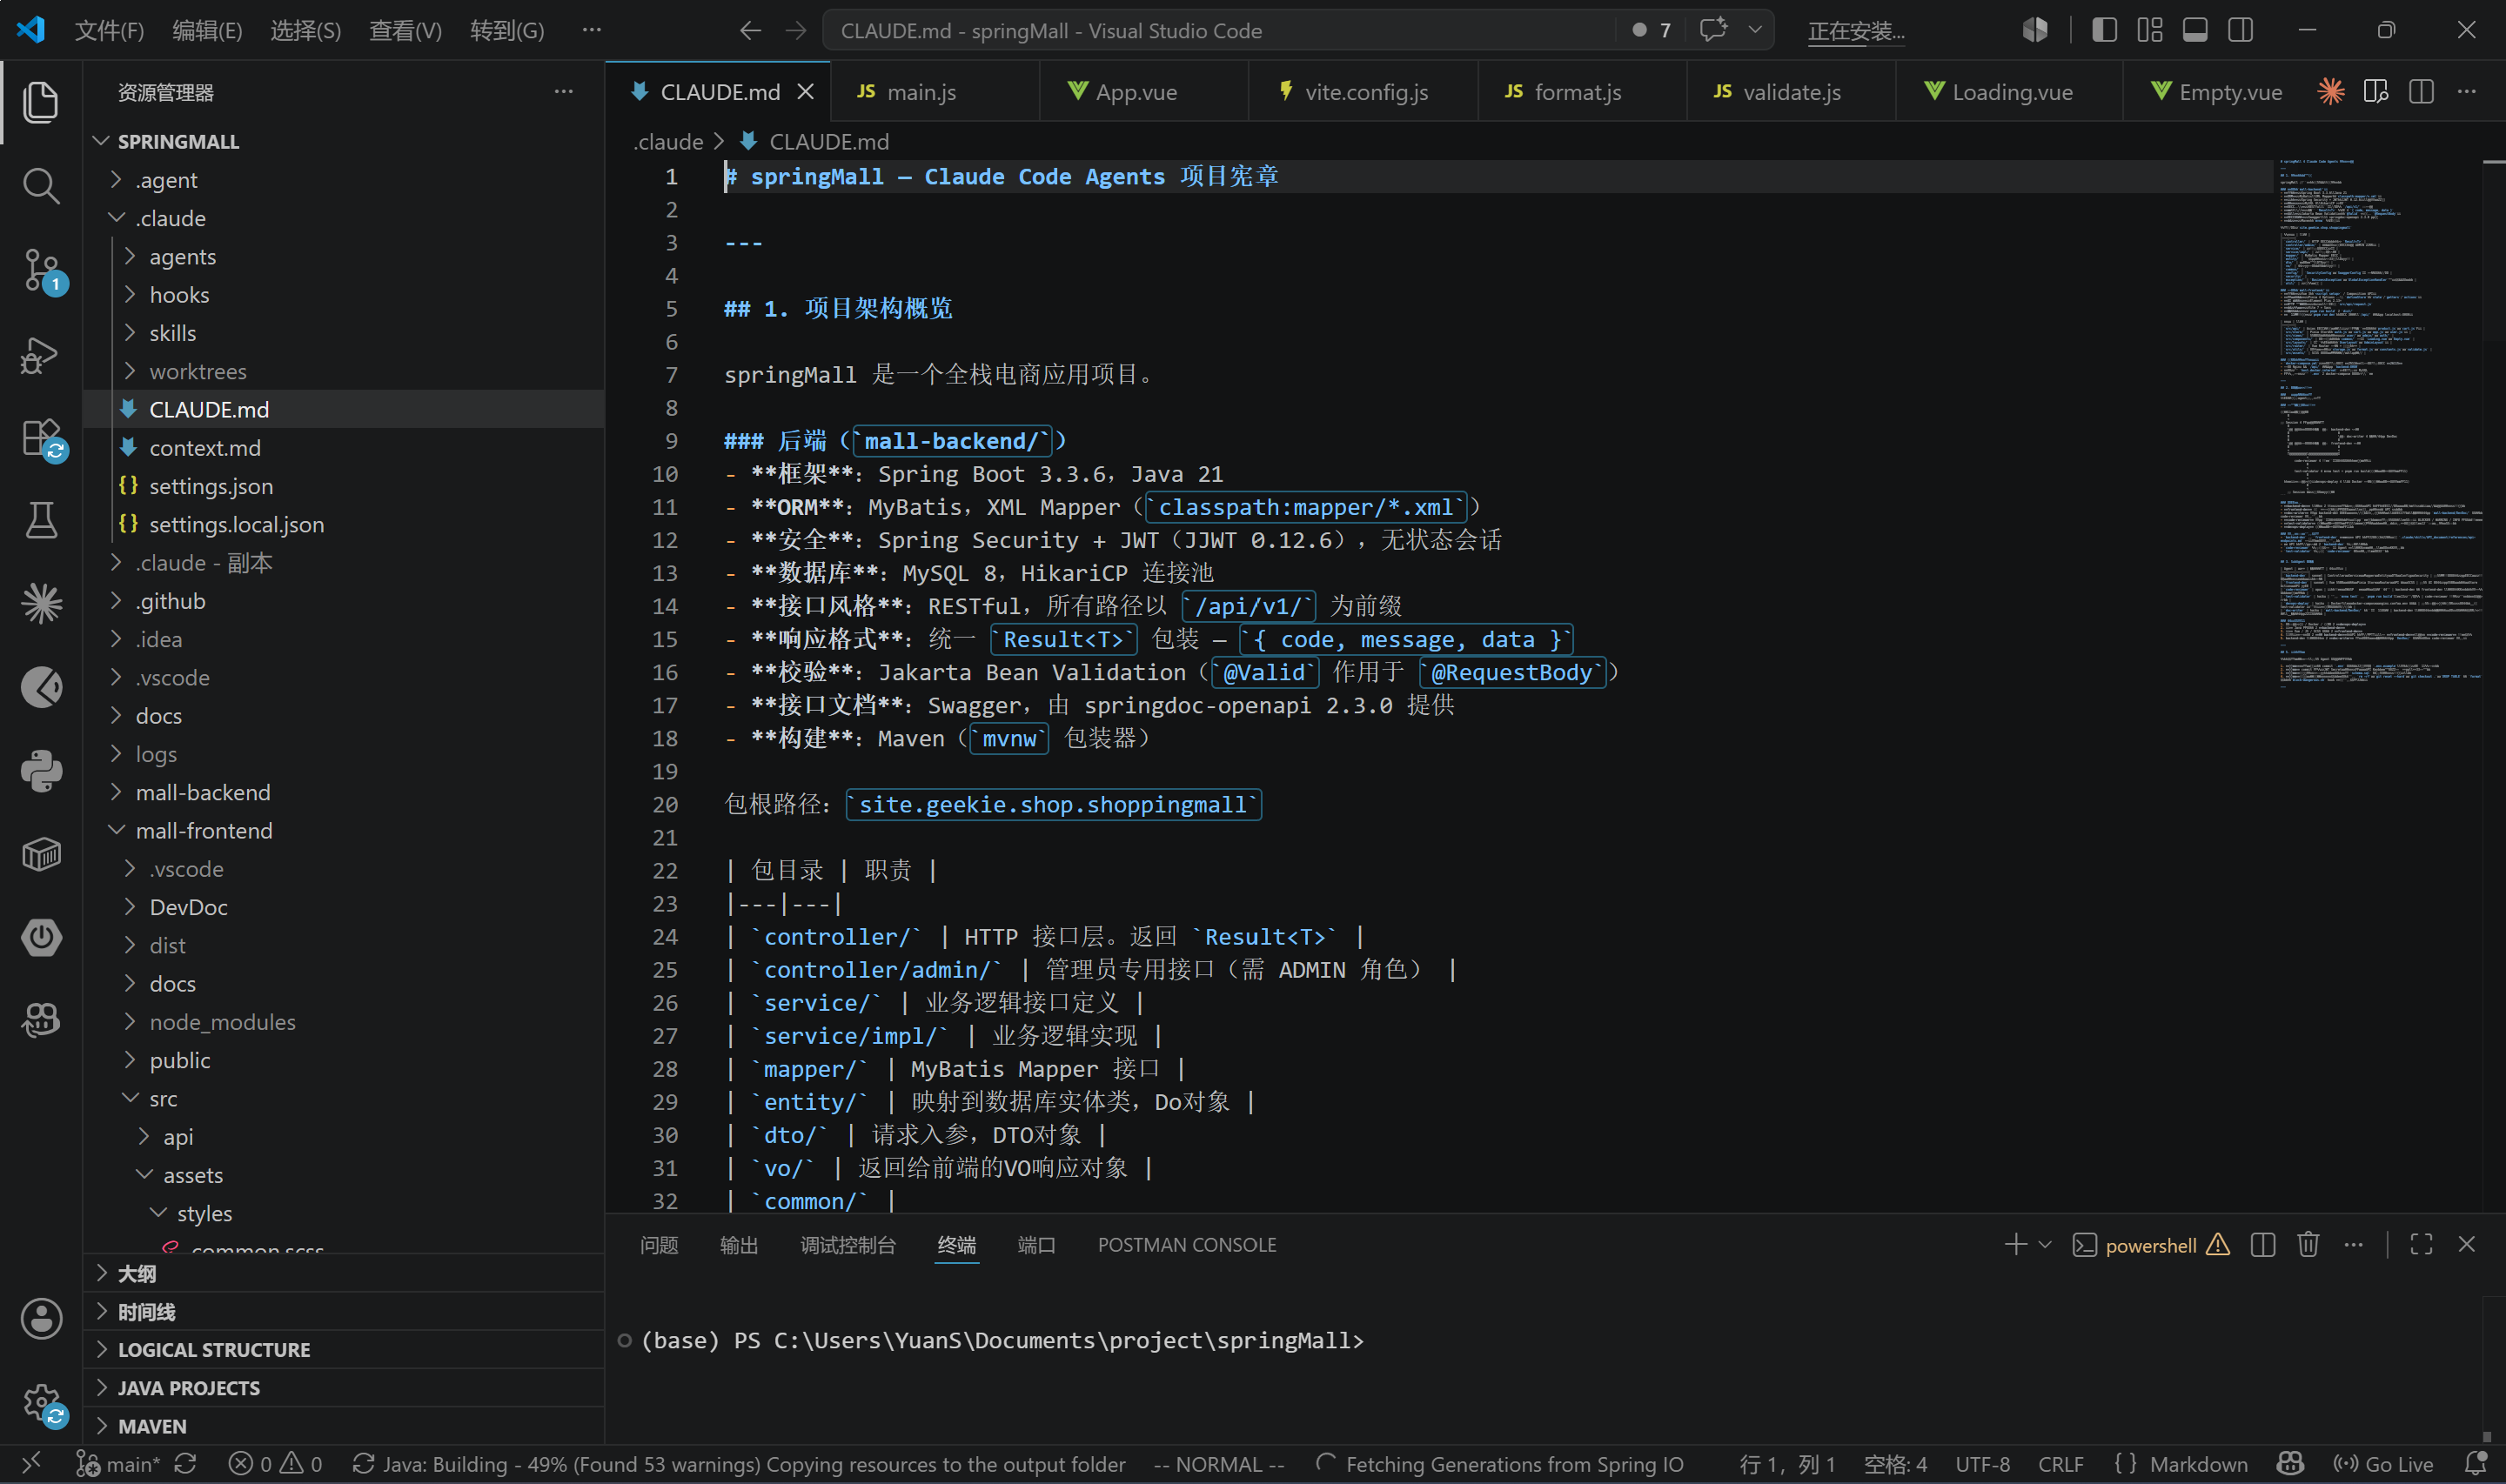Open the 查看(V) menu
The image size is (2506, 1484).
click(x=405, y=31)
